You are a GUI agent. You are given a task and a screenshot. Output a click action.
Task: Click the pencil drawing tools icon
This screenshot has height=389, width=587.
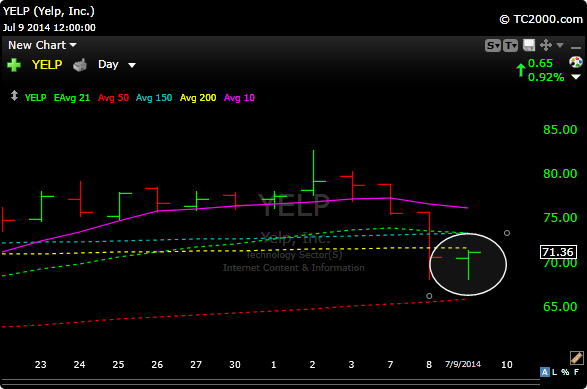[577, 358]
